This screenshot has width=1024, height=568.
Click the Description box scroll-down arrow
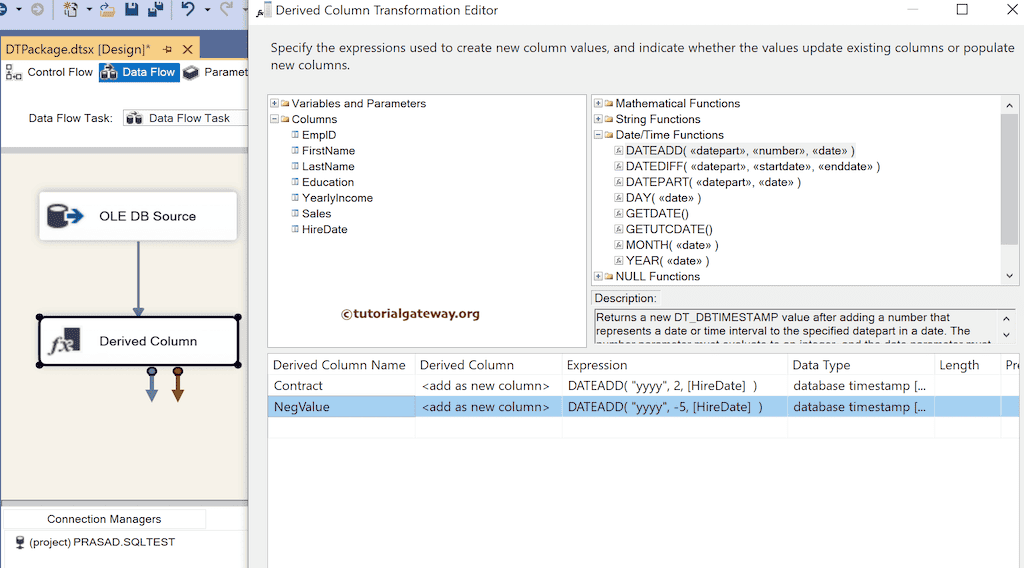point(1006,334)
